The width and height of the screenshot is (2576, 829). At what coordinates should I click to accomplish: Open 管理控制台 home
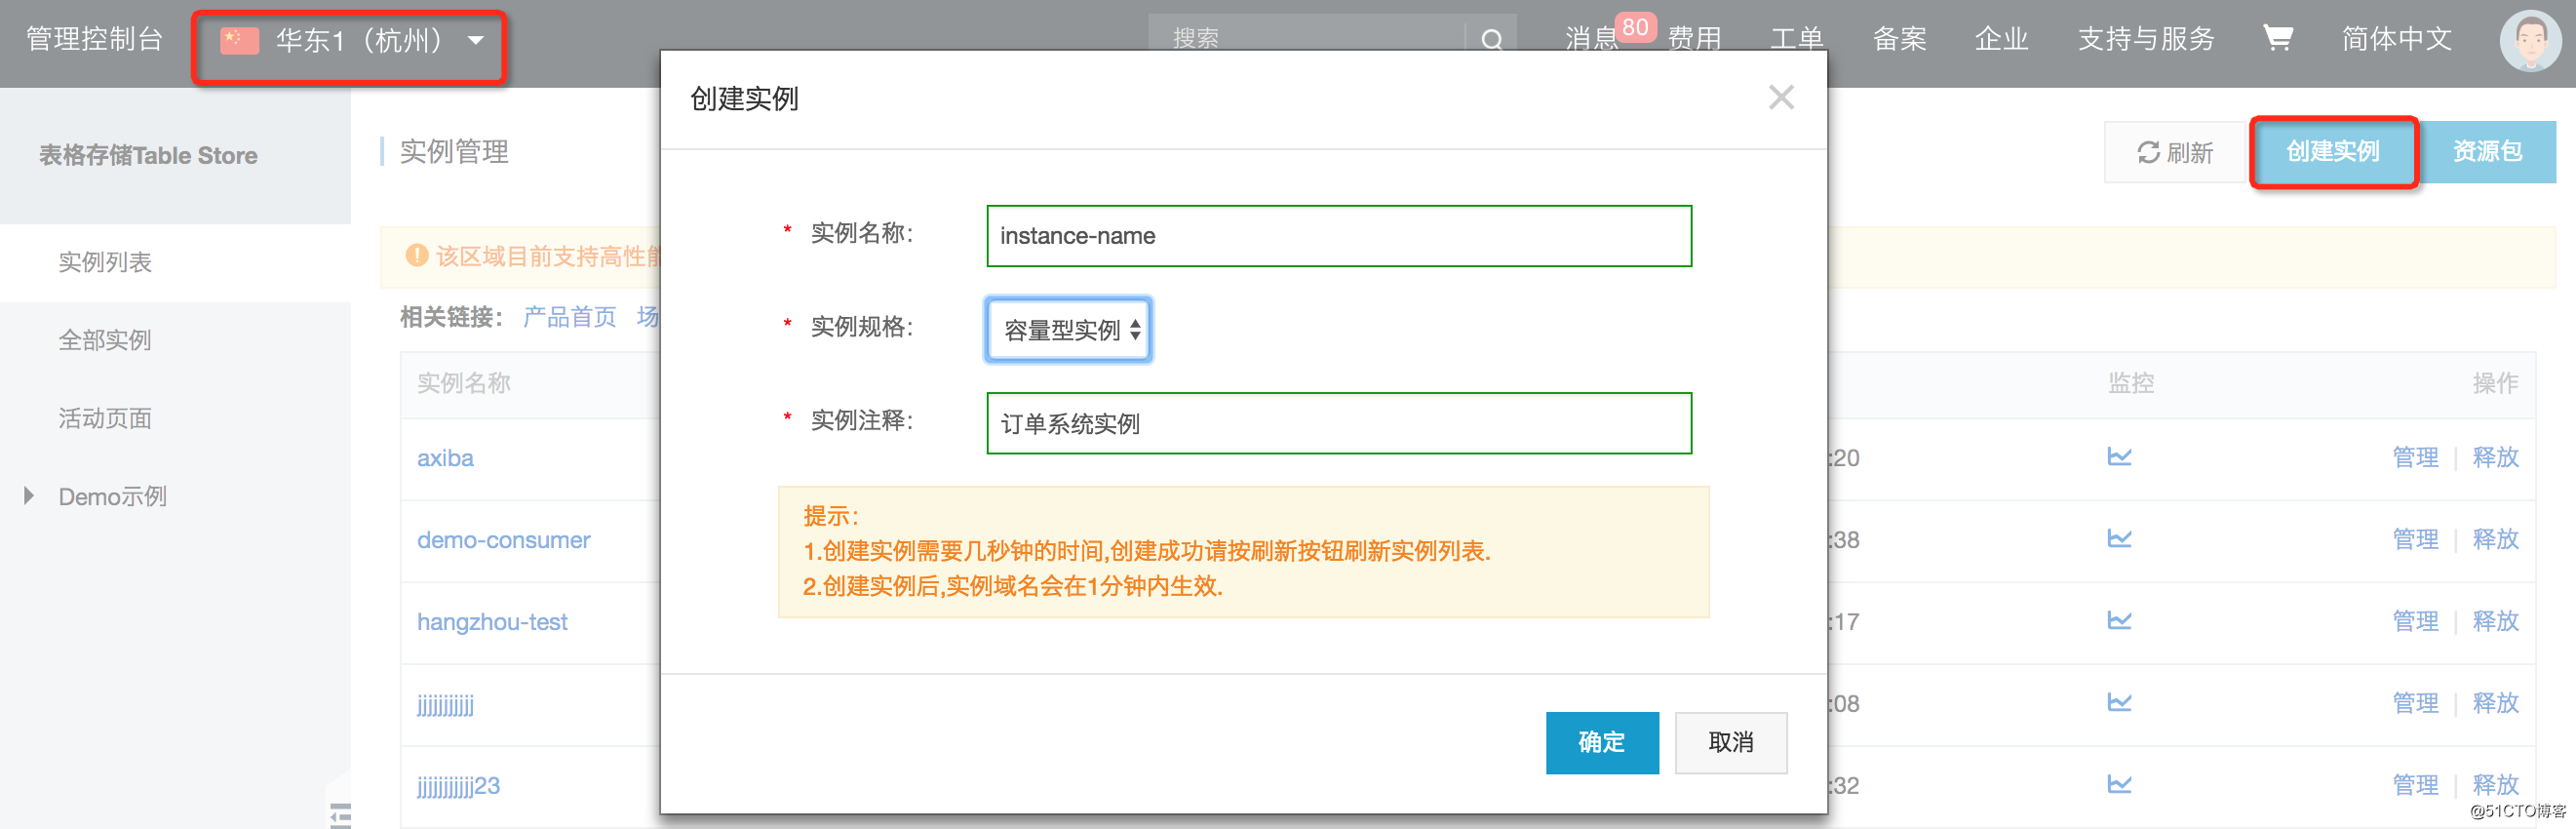click(x=94, y=39)
